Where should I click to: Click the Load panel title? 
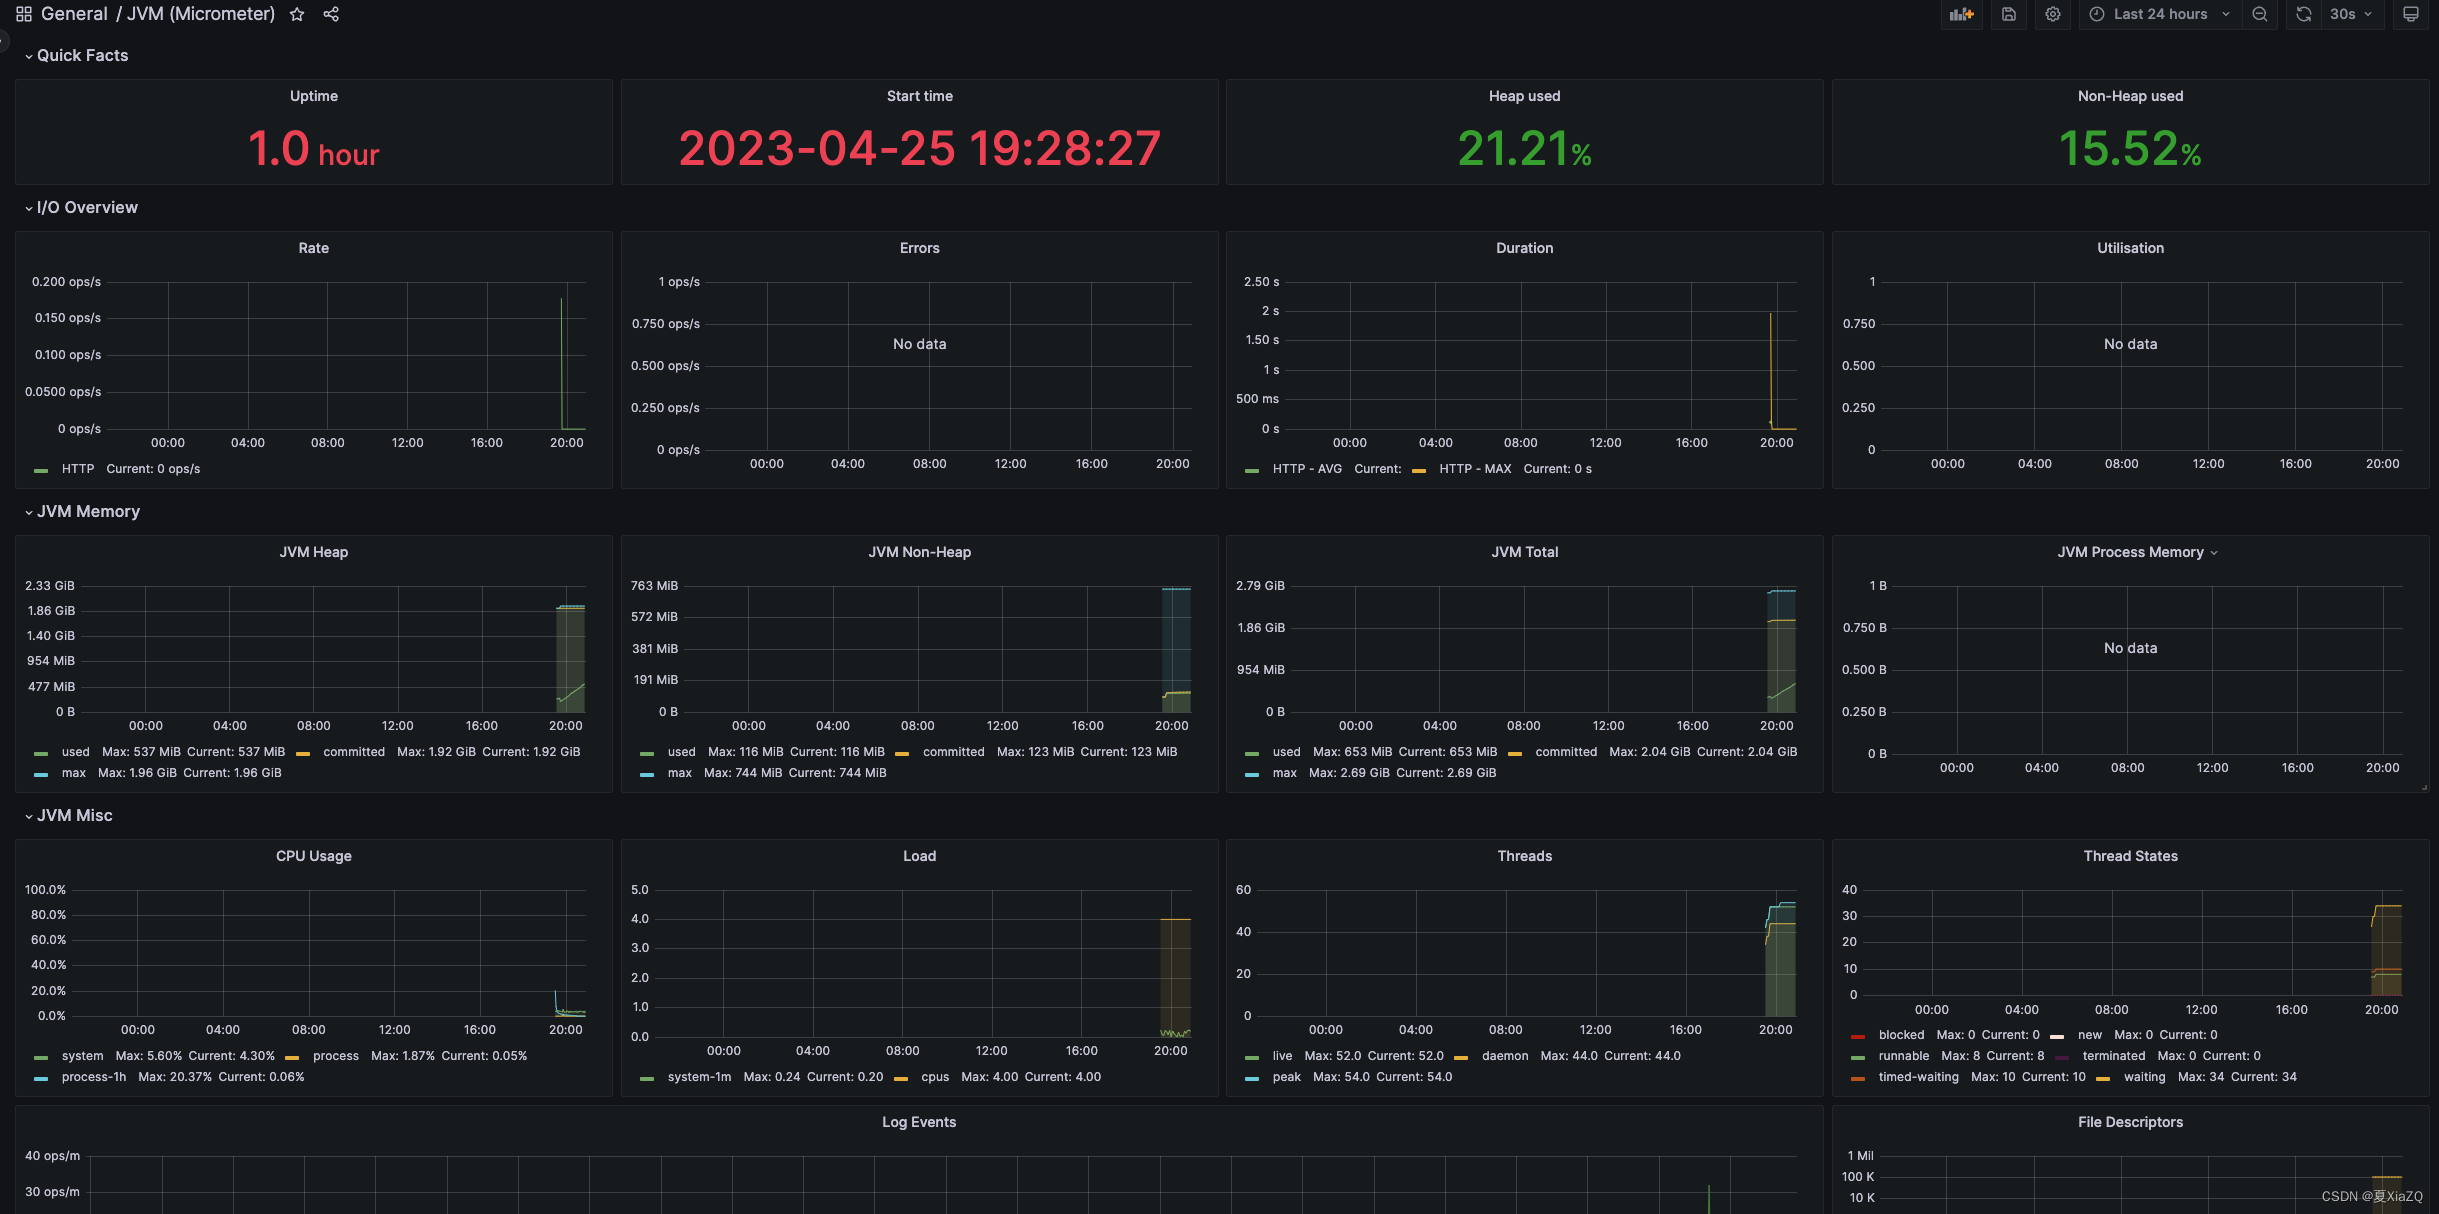920,856
